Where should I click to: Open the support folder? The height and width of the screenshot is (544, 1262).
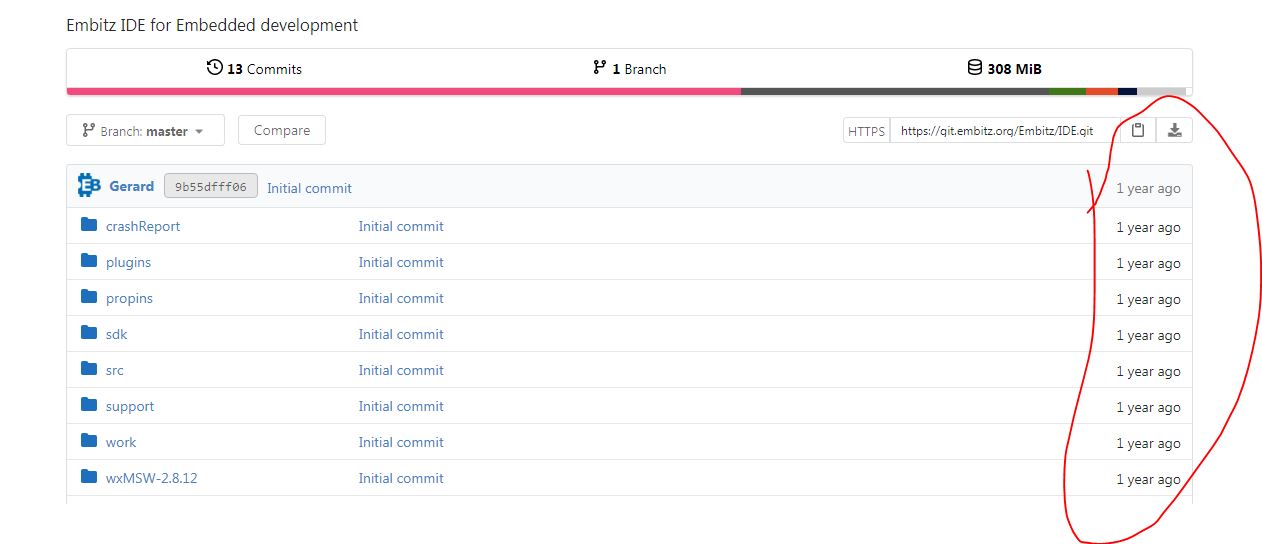130,406
